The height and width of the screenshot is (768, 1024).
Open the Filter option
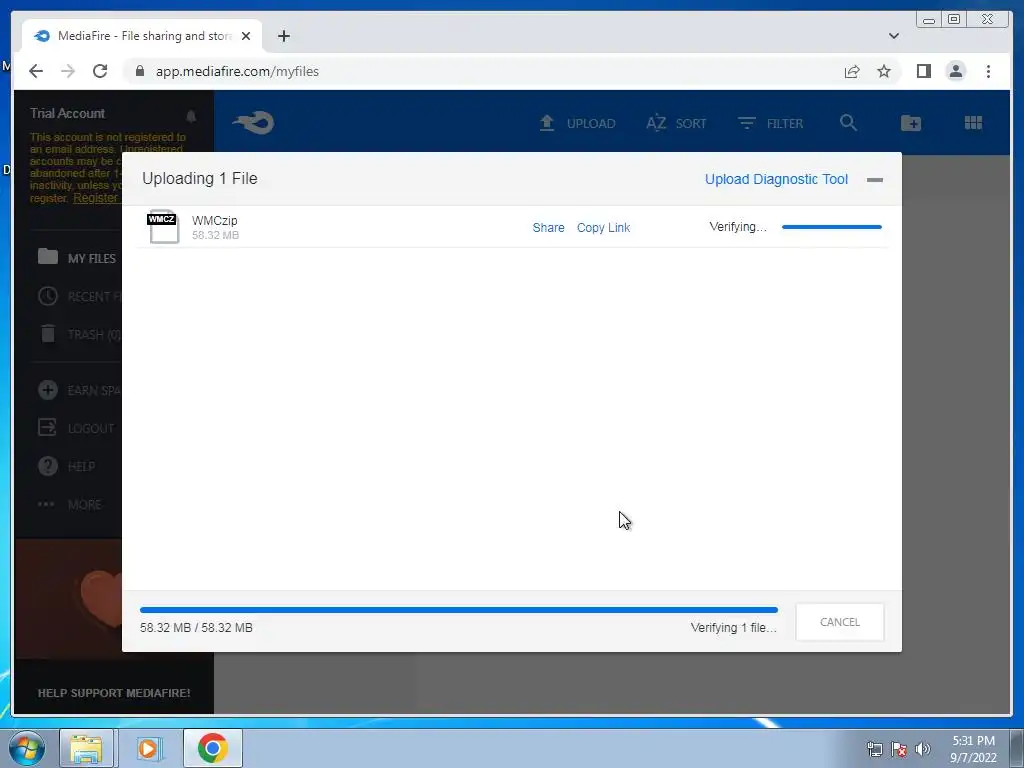coord(771,123)
